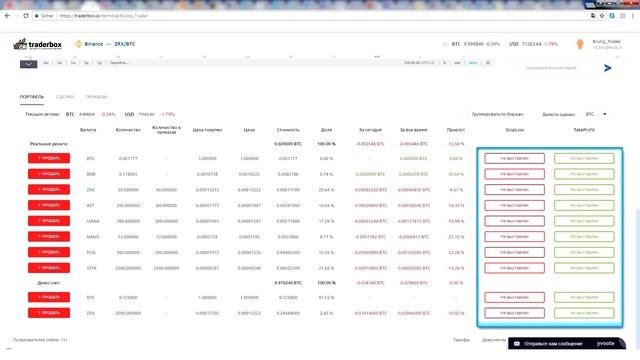Click the Стоимость column header
The image size is (640, 360).
point(288,130)
